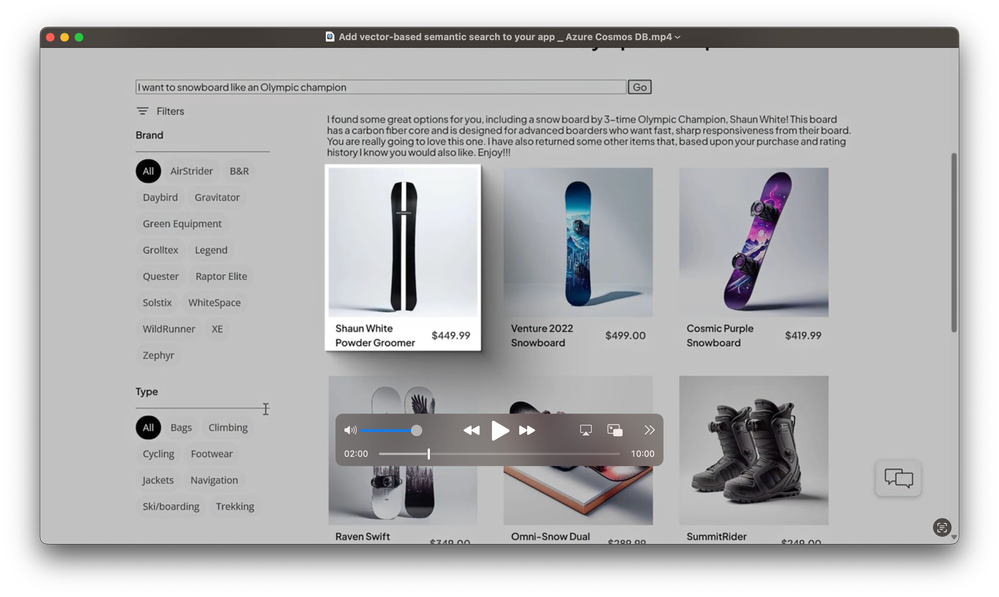Play the video
999x597 pixels.
point(500,431)
